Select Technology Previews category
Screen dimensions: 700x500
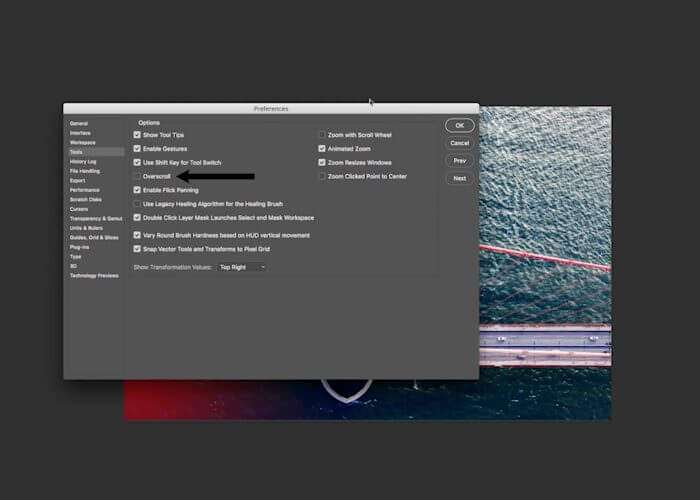click(x=94, y=276)
